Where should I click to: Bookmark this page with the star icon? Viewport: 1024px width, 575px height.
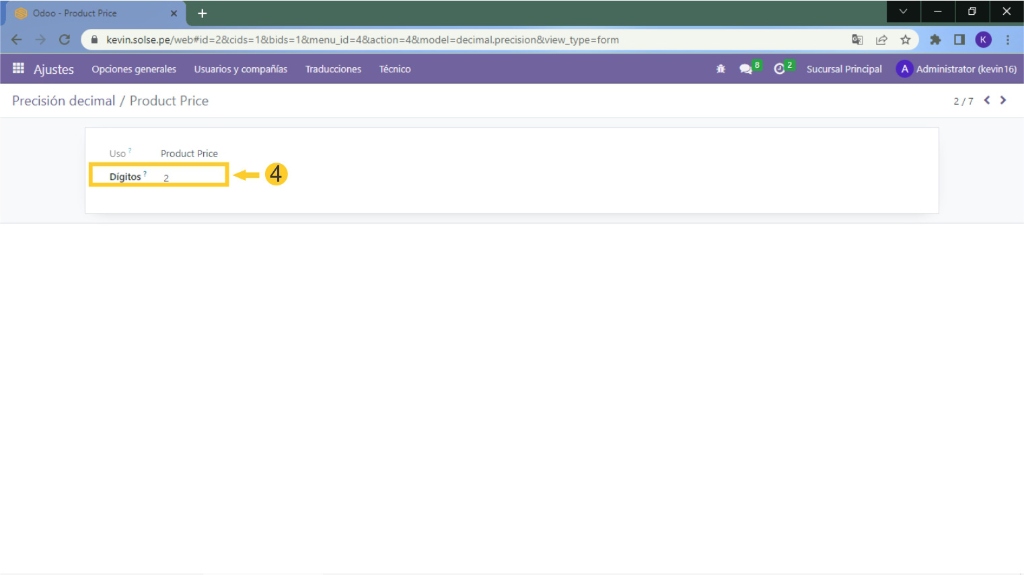905,40
